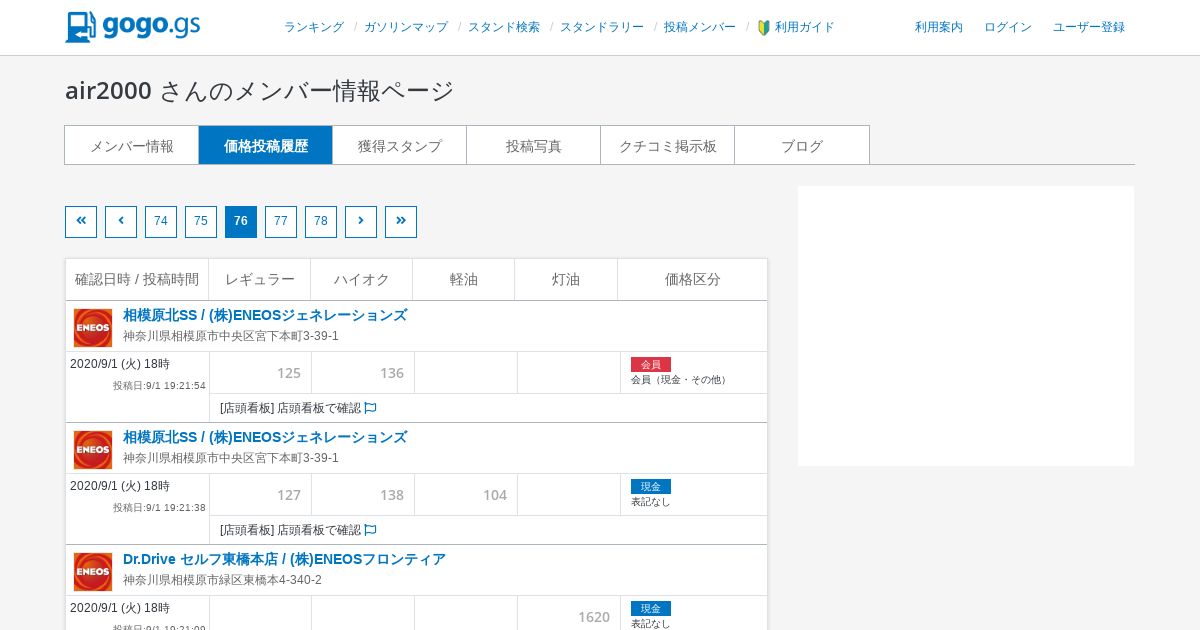Click high-octane price 138
1200x630 pixels.
[392, 495]
